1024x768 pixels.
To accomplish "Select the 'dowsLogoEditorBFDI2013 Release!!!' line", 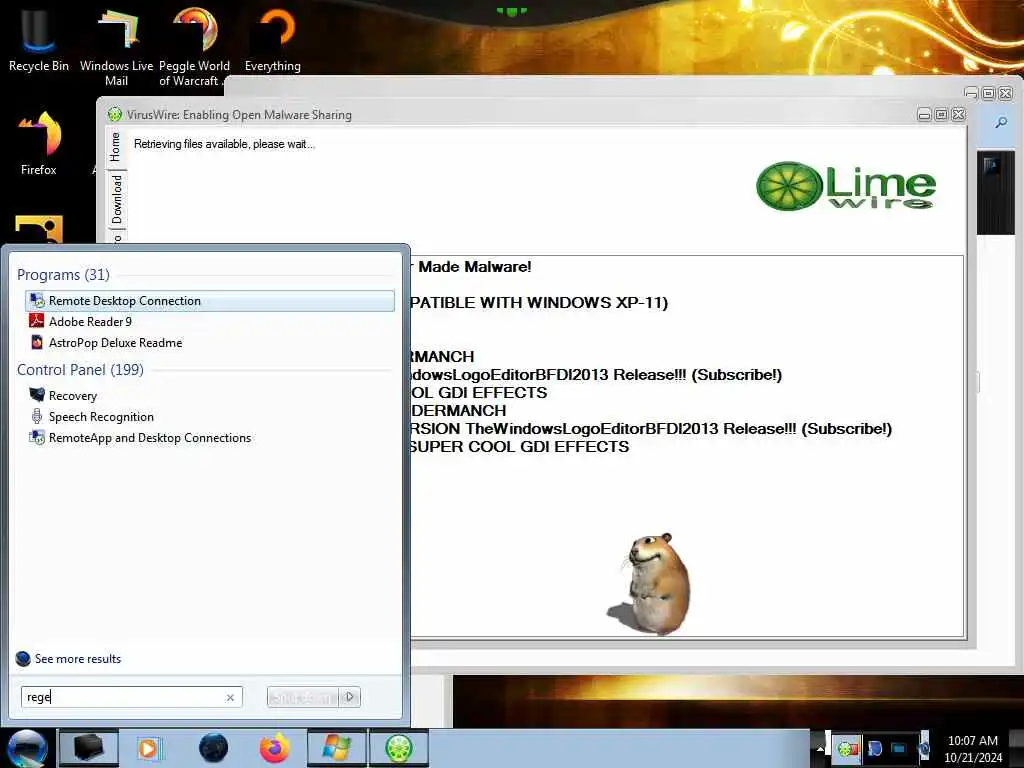I will click(x=596, y=375).
